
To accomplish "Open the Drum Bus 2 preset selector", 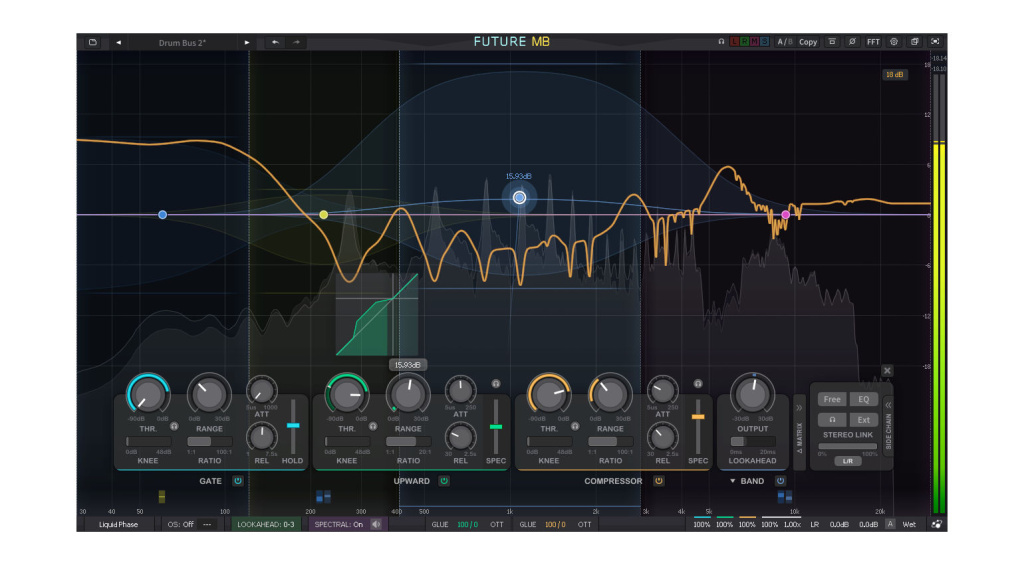I will point(182,42).
